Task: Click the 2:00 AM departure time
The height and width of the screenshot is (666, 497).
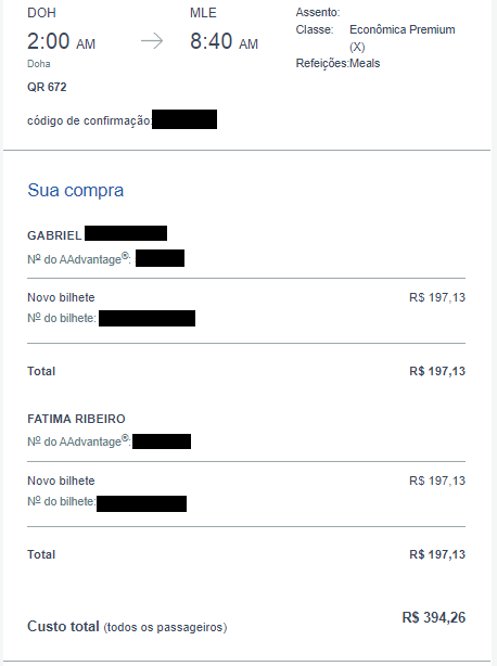Action: (61, 42)
